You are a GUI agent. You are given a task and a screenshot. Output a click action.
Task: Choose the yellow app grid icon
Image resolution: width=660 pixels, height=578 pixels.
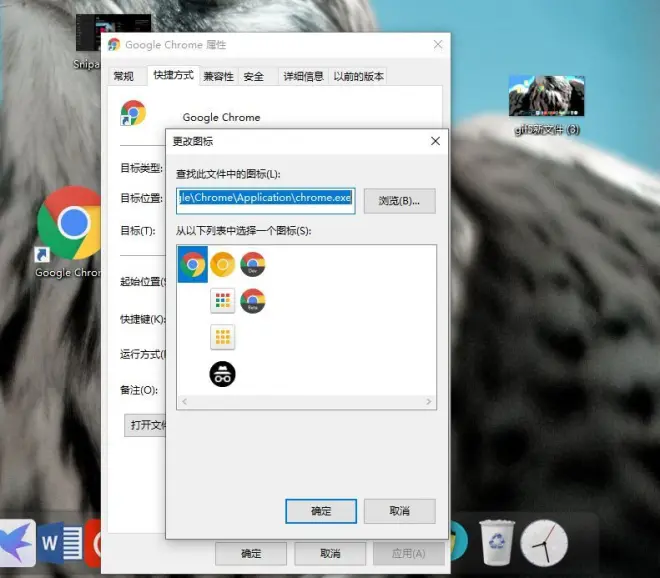[x=223, y=337]
